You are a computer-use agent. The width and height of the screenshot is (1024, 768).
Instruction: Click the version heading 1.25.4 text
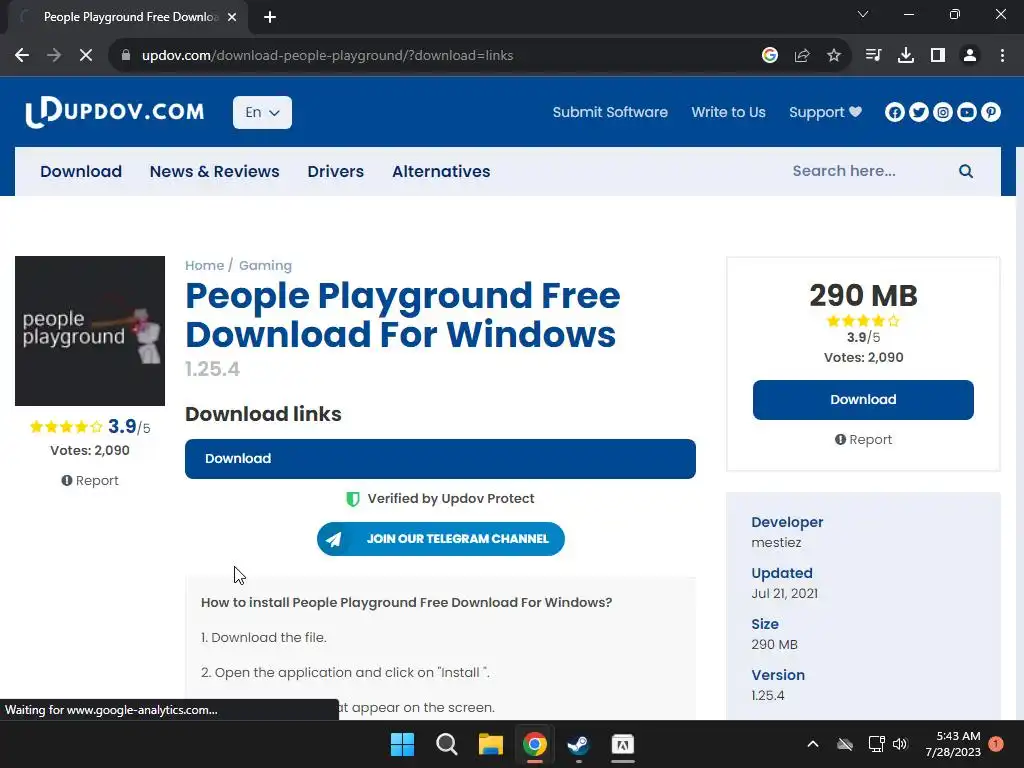click(212, 369)
